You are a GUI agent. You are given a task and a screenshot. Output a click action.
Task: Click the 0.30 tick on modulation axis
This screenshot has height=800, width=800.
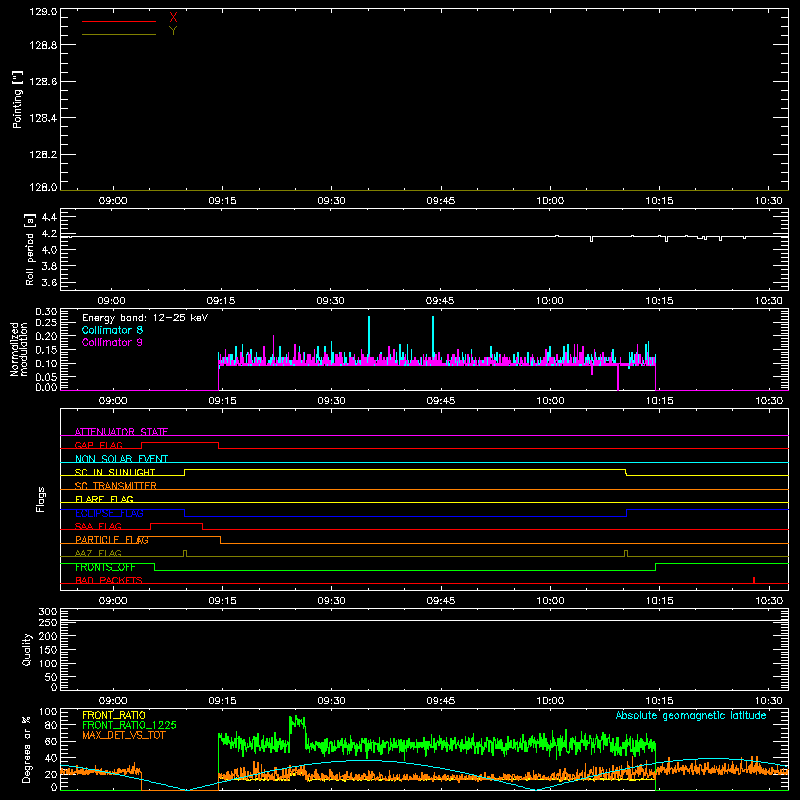point(46,312)
